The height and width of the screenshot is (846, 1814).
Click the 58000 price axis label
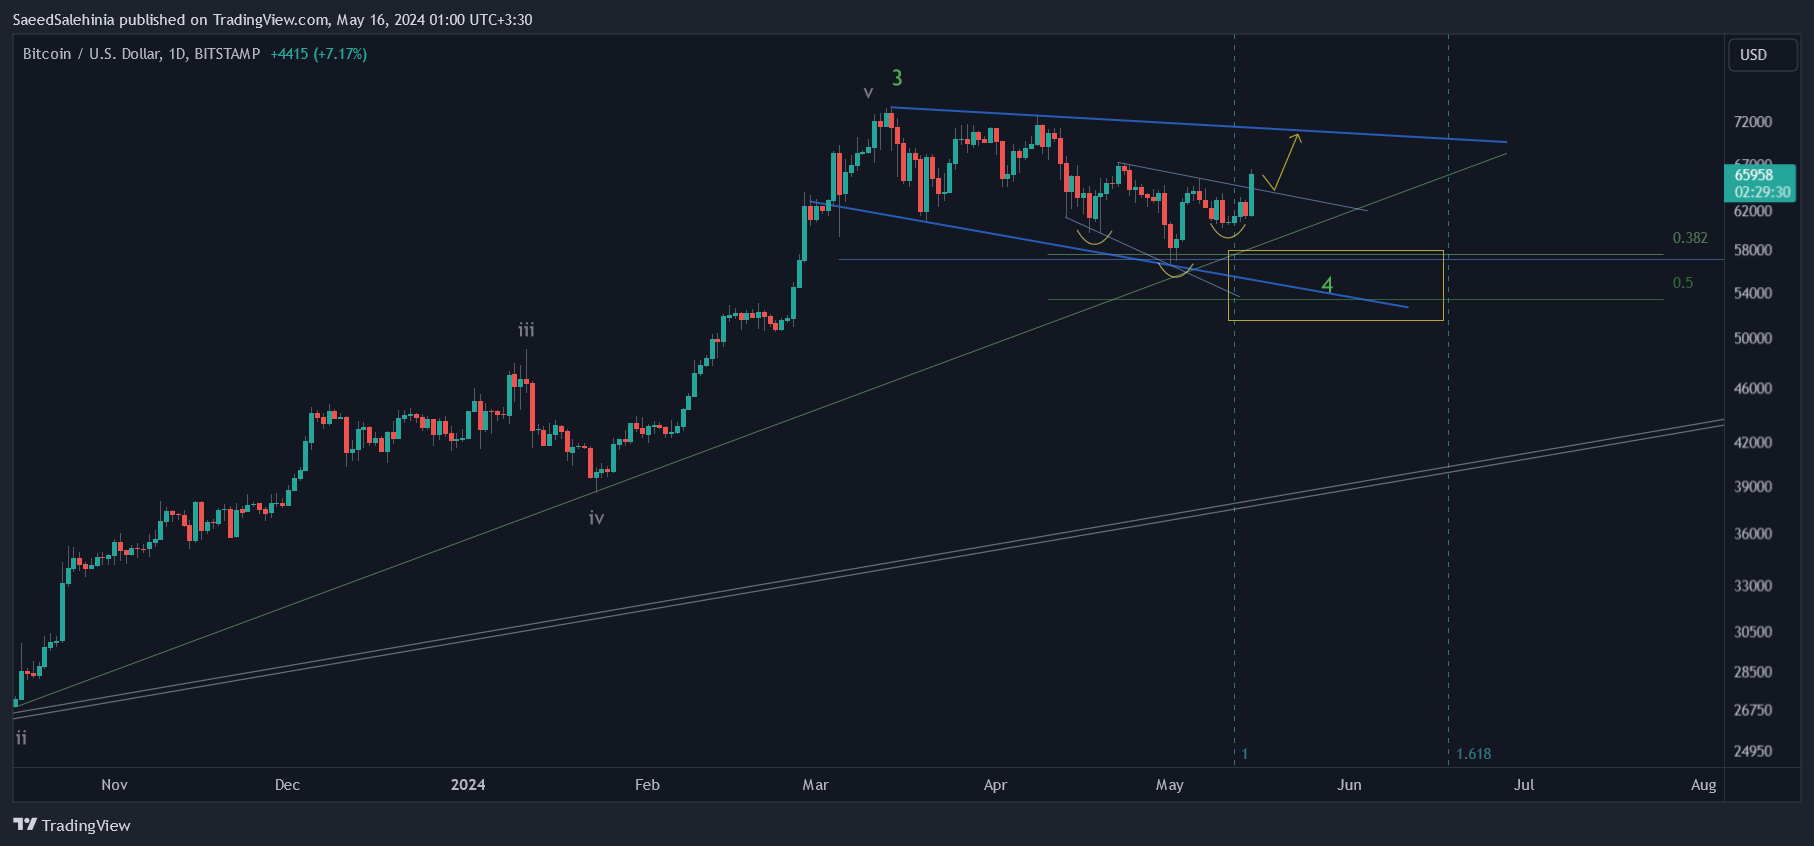(x=1753, y=250)
